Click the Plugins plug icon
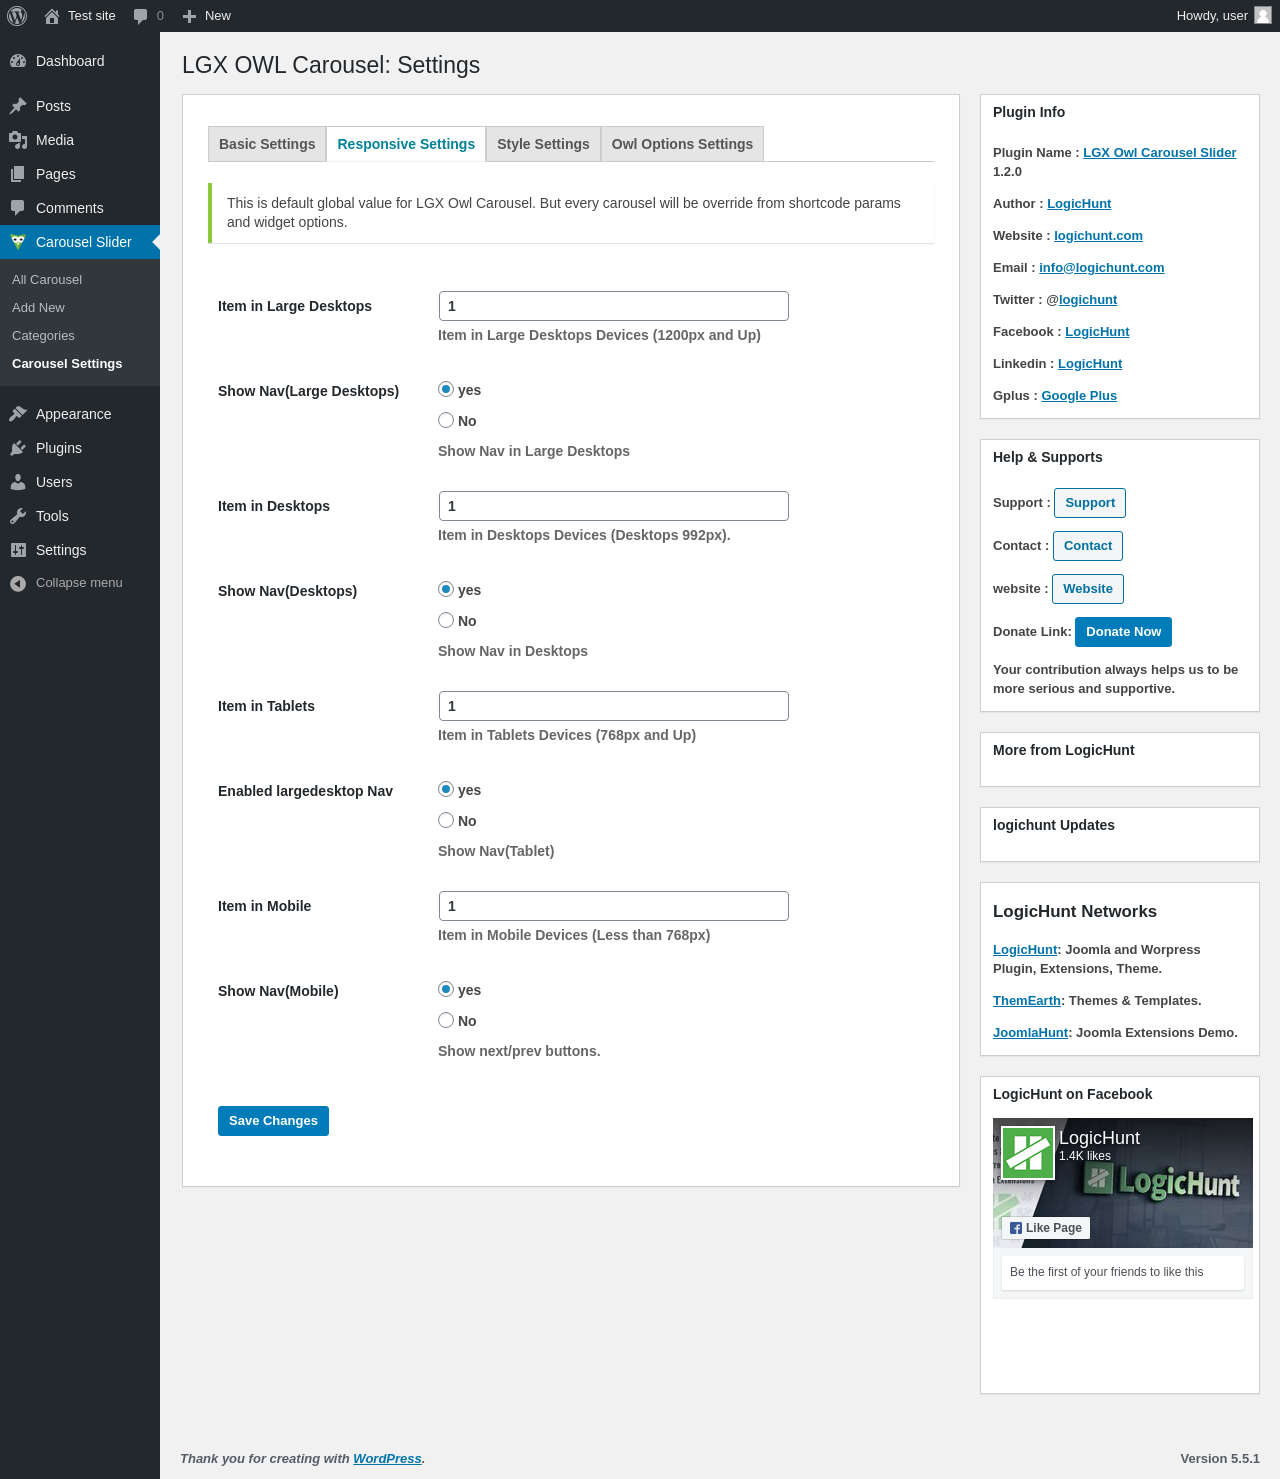 tap(18, 448)
